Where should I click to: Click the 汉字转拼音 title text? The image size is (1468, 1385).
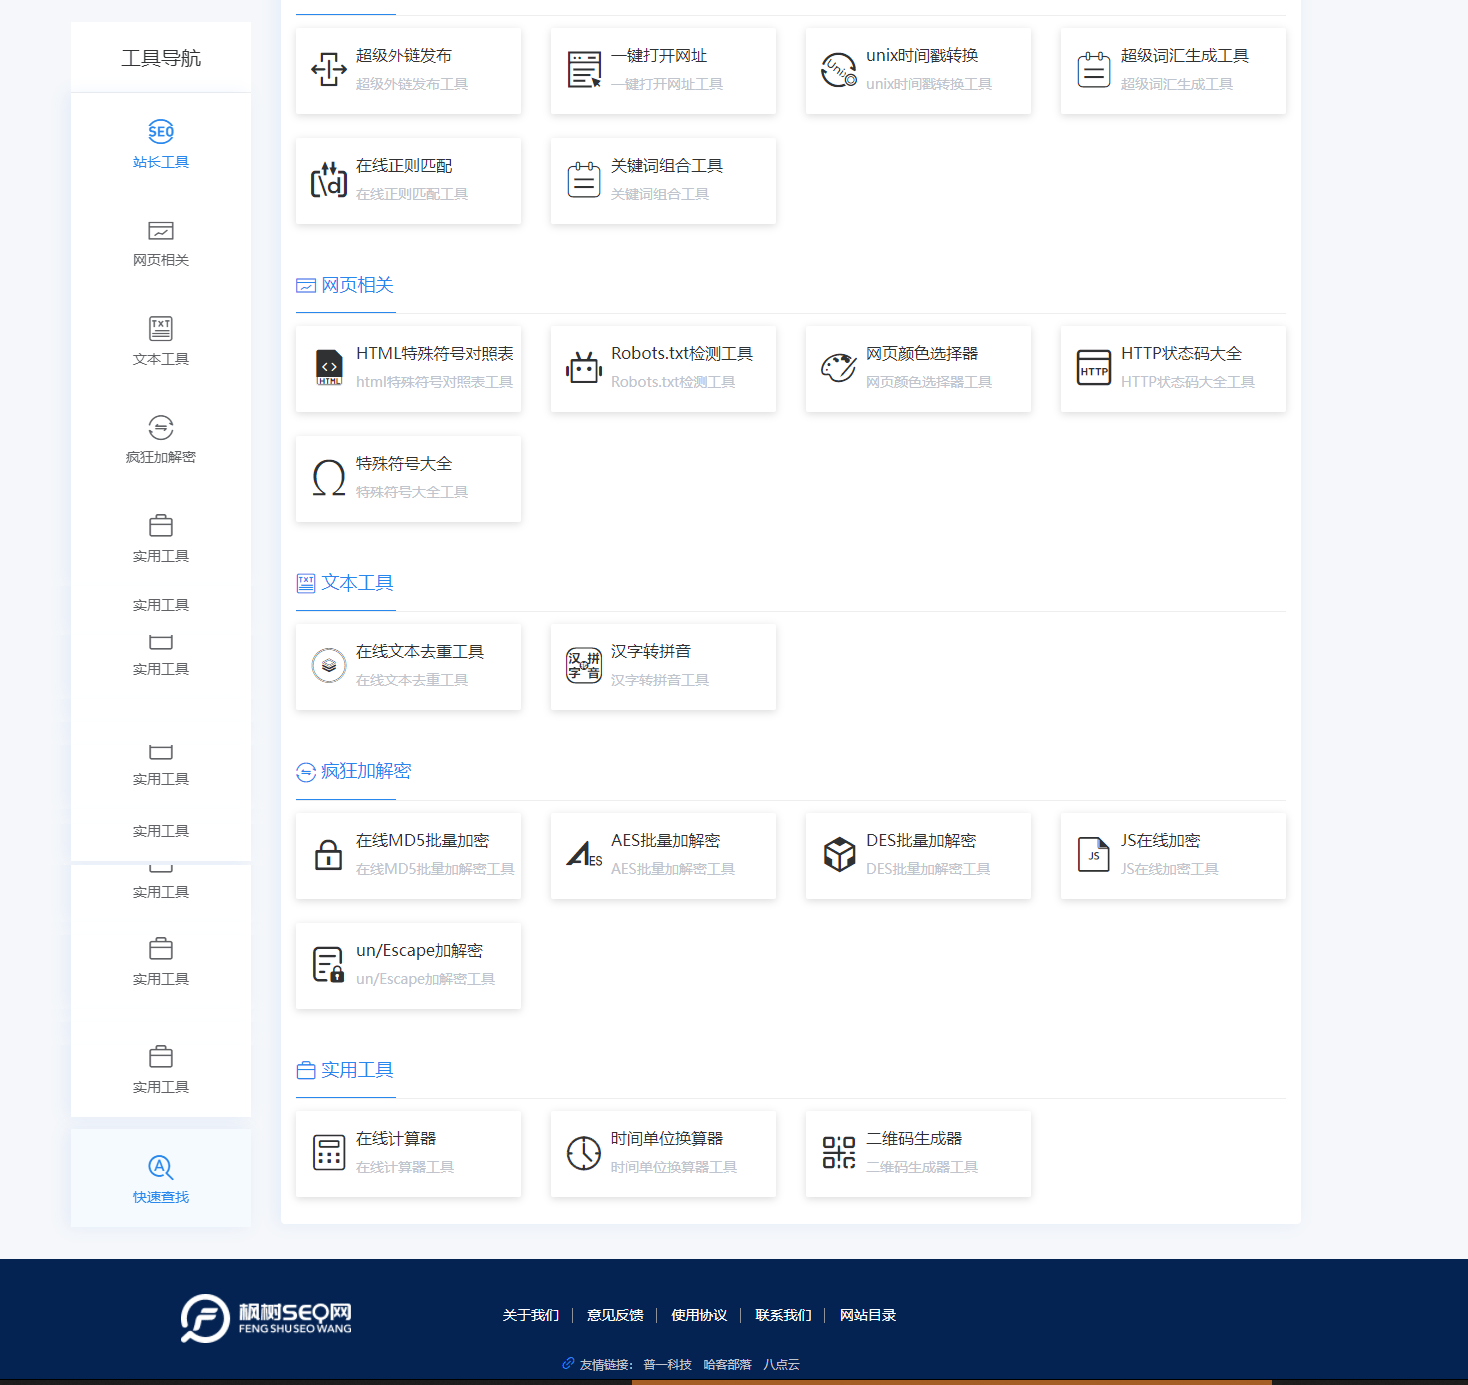tap(651, 652)
